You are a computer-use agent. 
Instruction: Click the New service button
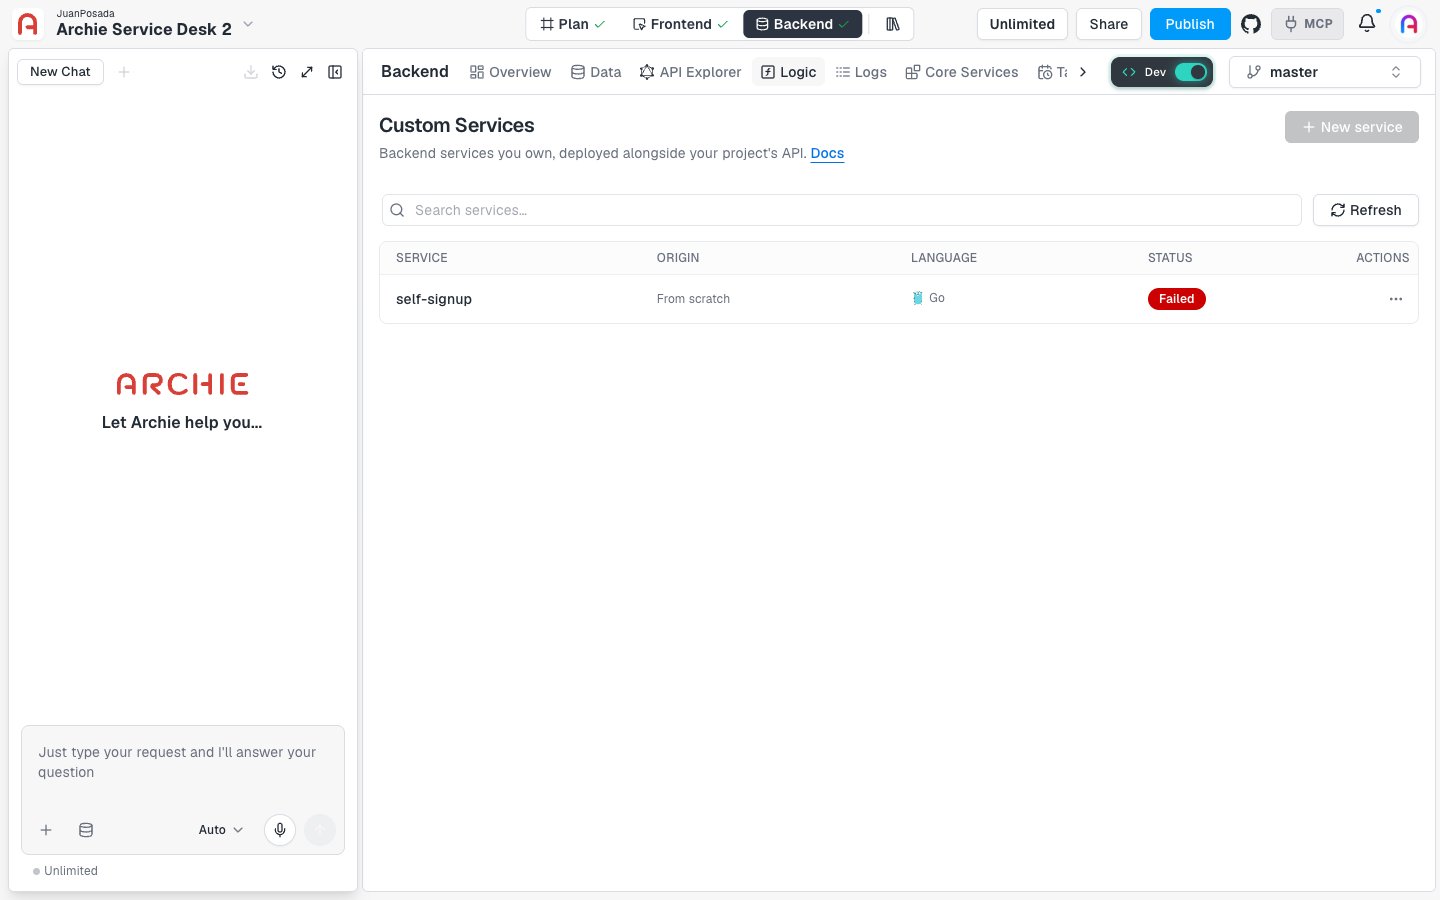click(1352, 127)
